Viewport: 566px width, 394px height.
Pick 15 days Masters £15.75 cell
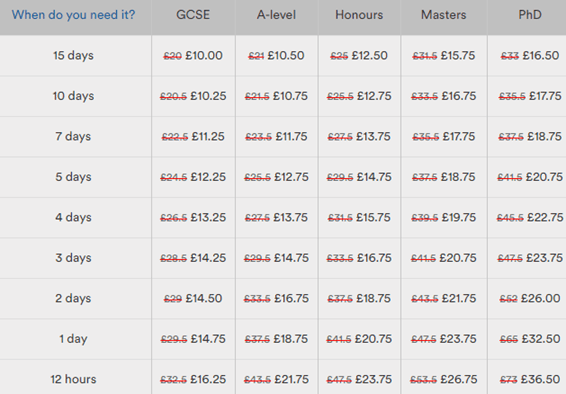pos(444,56)
